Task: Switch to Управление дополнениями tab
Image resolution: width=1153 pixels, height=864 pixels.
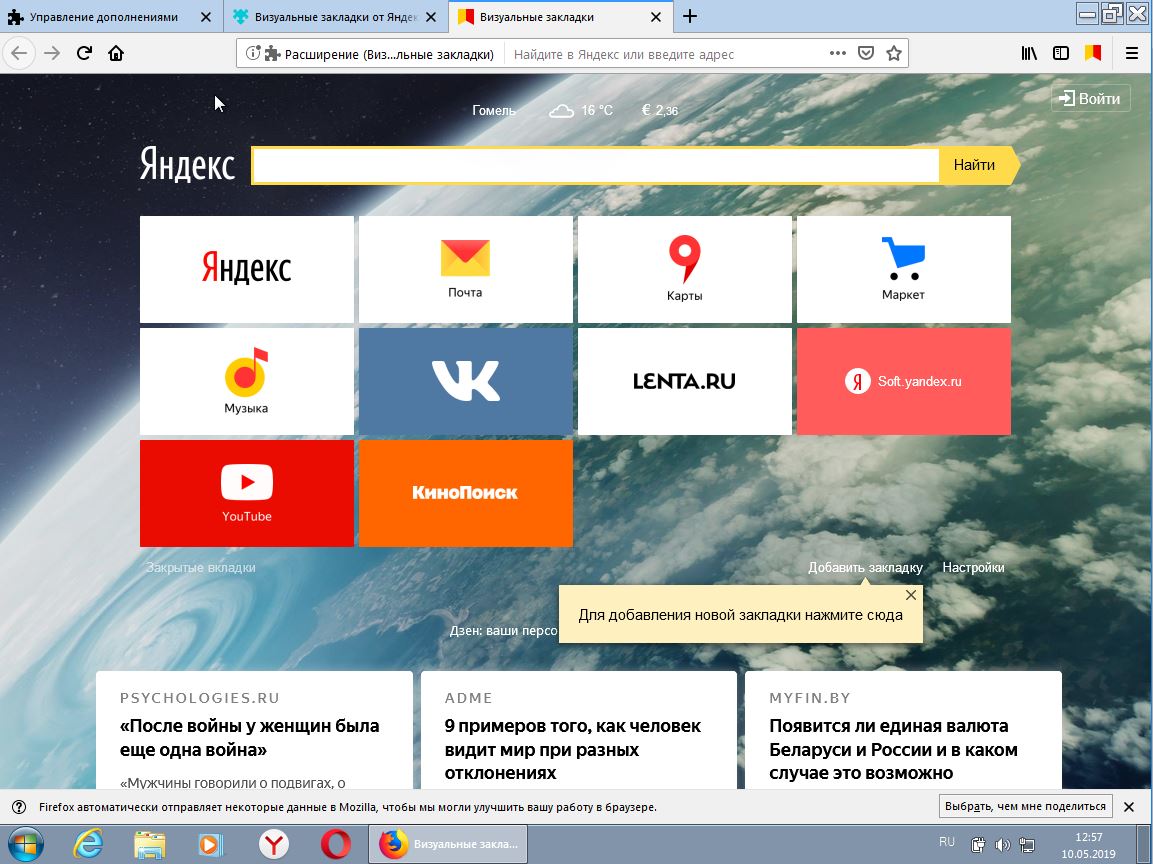Action: click(x=103, y=17)
